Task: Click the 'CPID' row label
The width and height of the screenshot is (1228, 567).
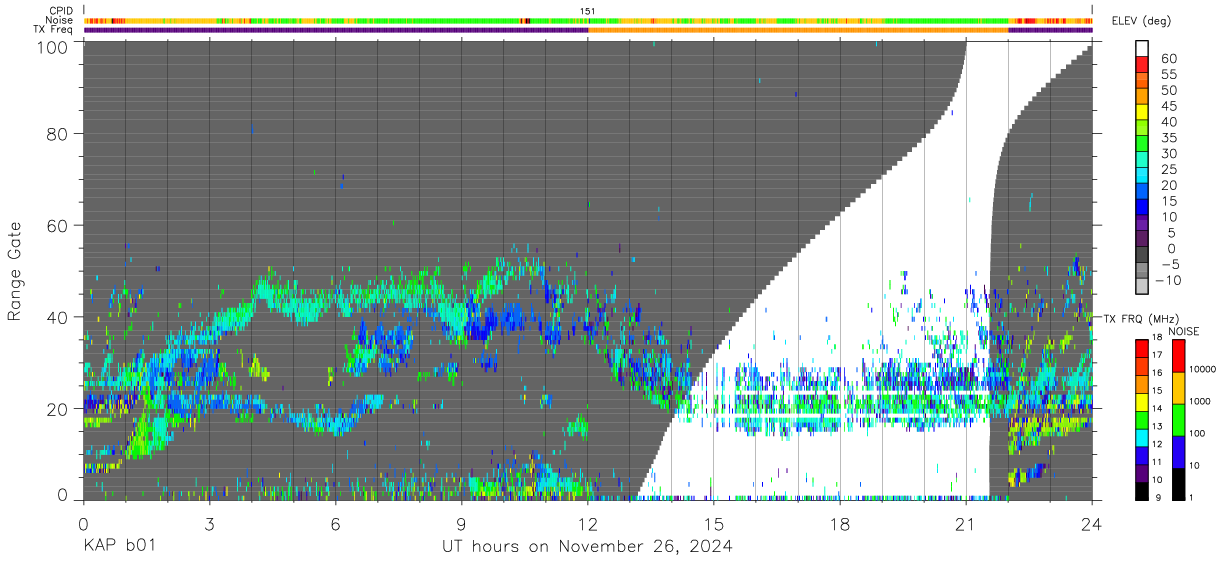Action: pyautogui.click(x=60, y=11)
